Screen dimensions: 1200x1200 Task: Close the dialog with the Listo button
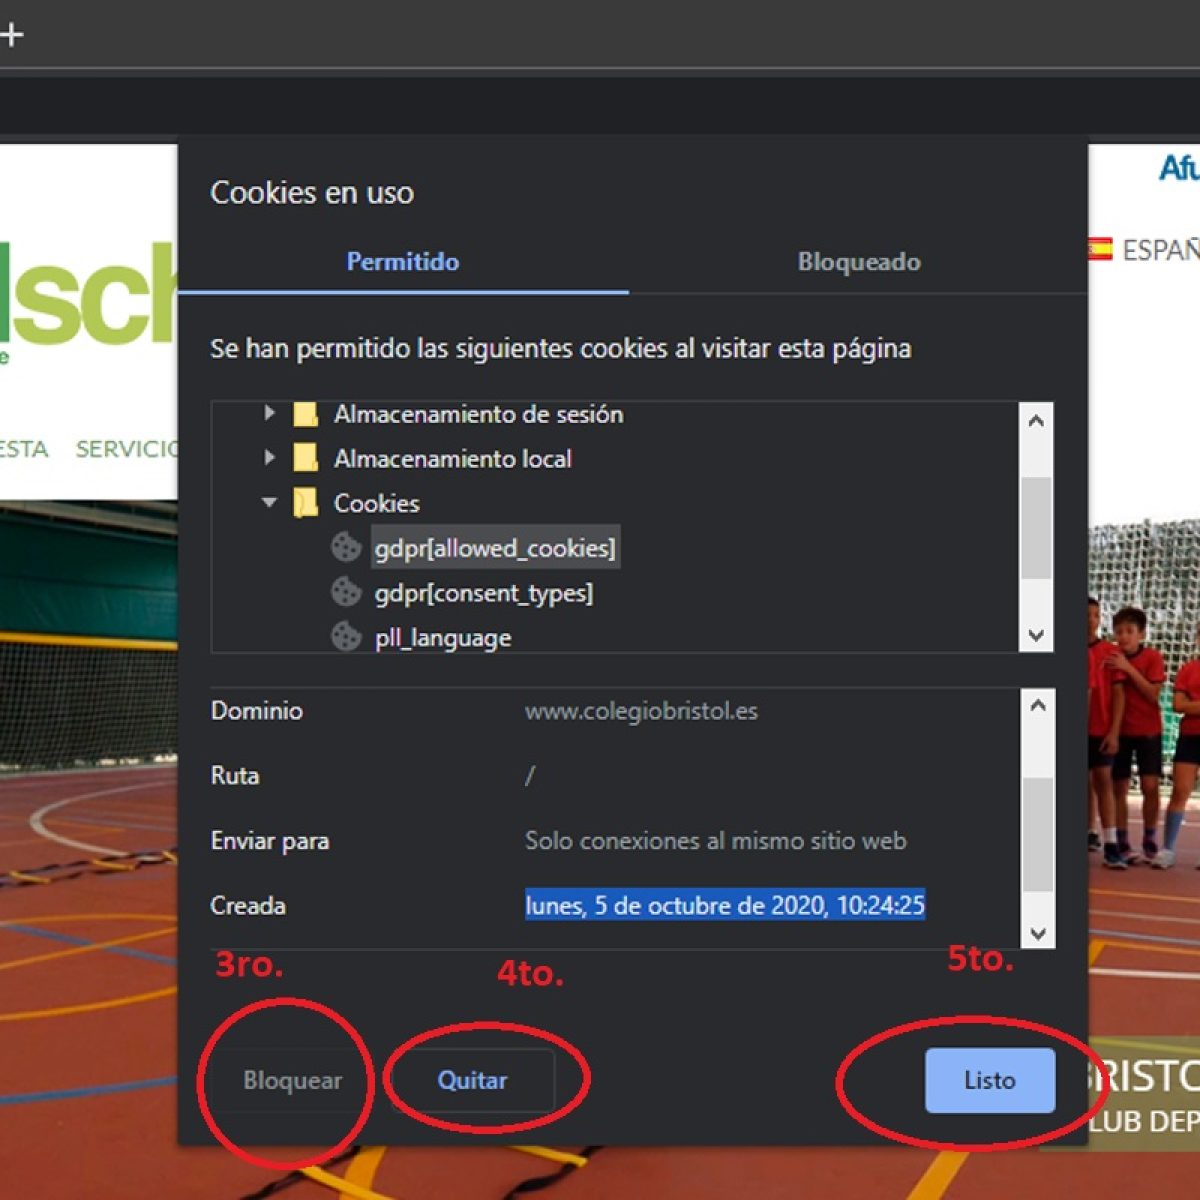coord(989,1080)
